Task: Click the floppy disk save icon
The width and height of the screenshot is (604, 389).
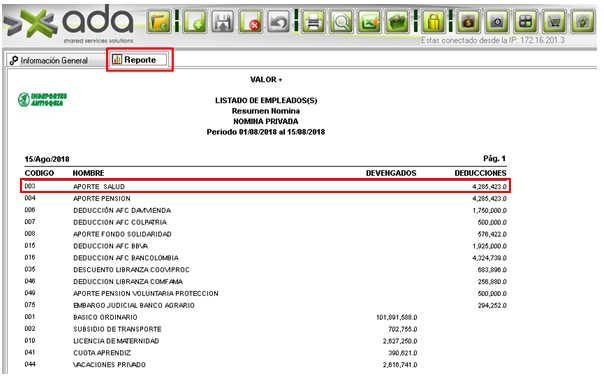Action: point(223,22)
